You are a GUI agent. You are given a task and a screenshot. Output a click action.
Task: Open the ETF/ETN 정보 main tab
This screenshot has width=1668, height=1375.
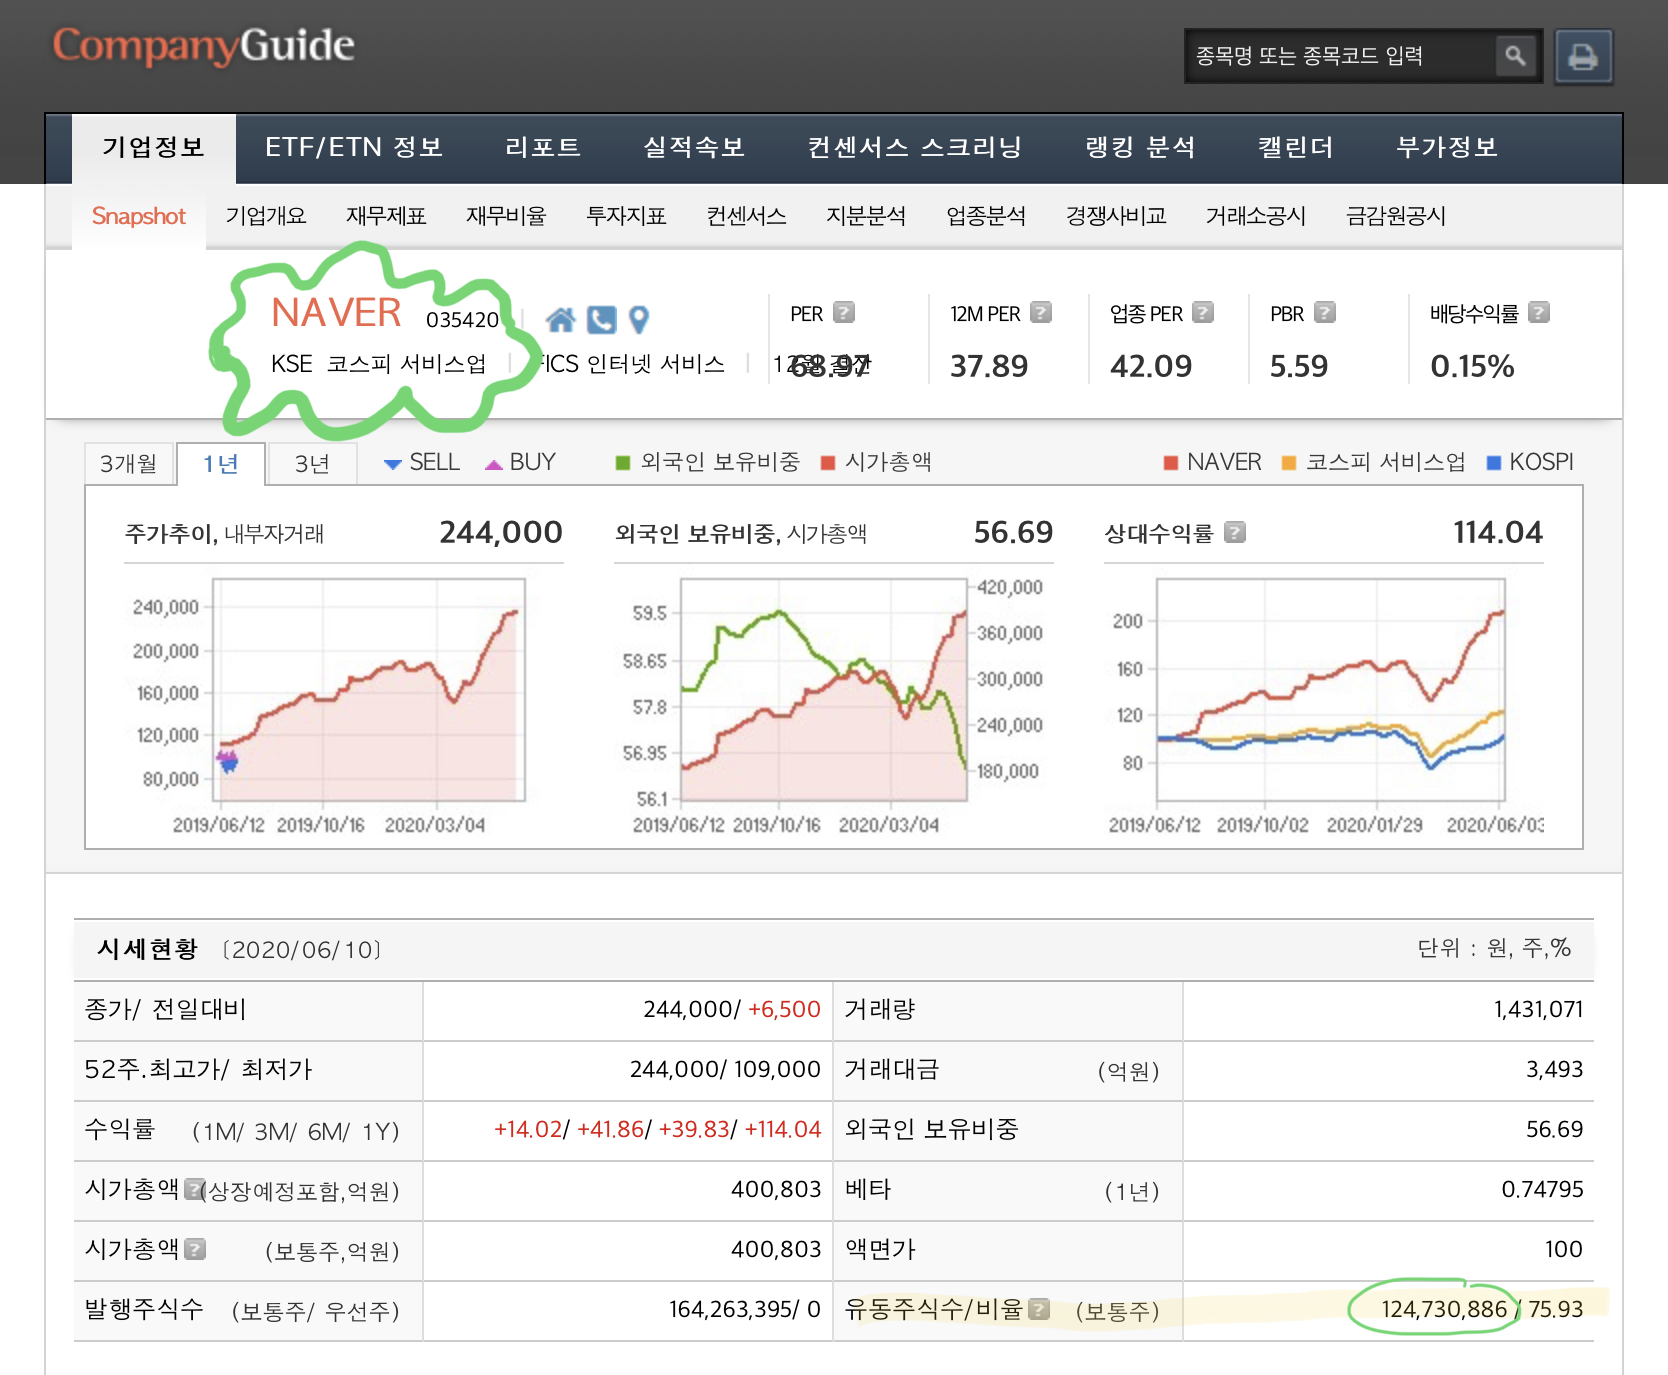(354, 148)
